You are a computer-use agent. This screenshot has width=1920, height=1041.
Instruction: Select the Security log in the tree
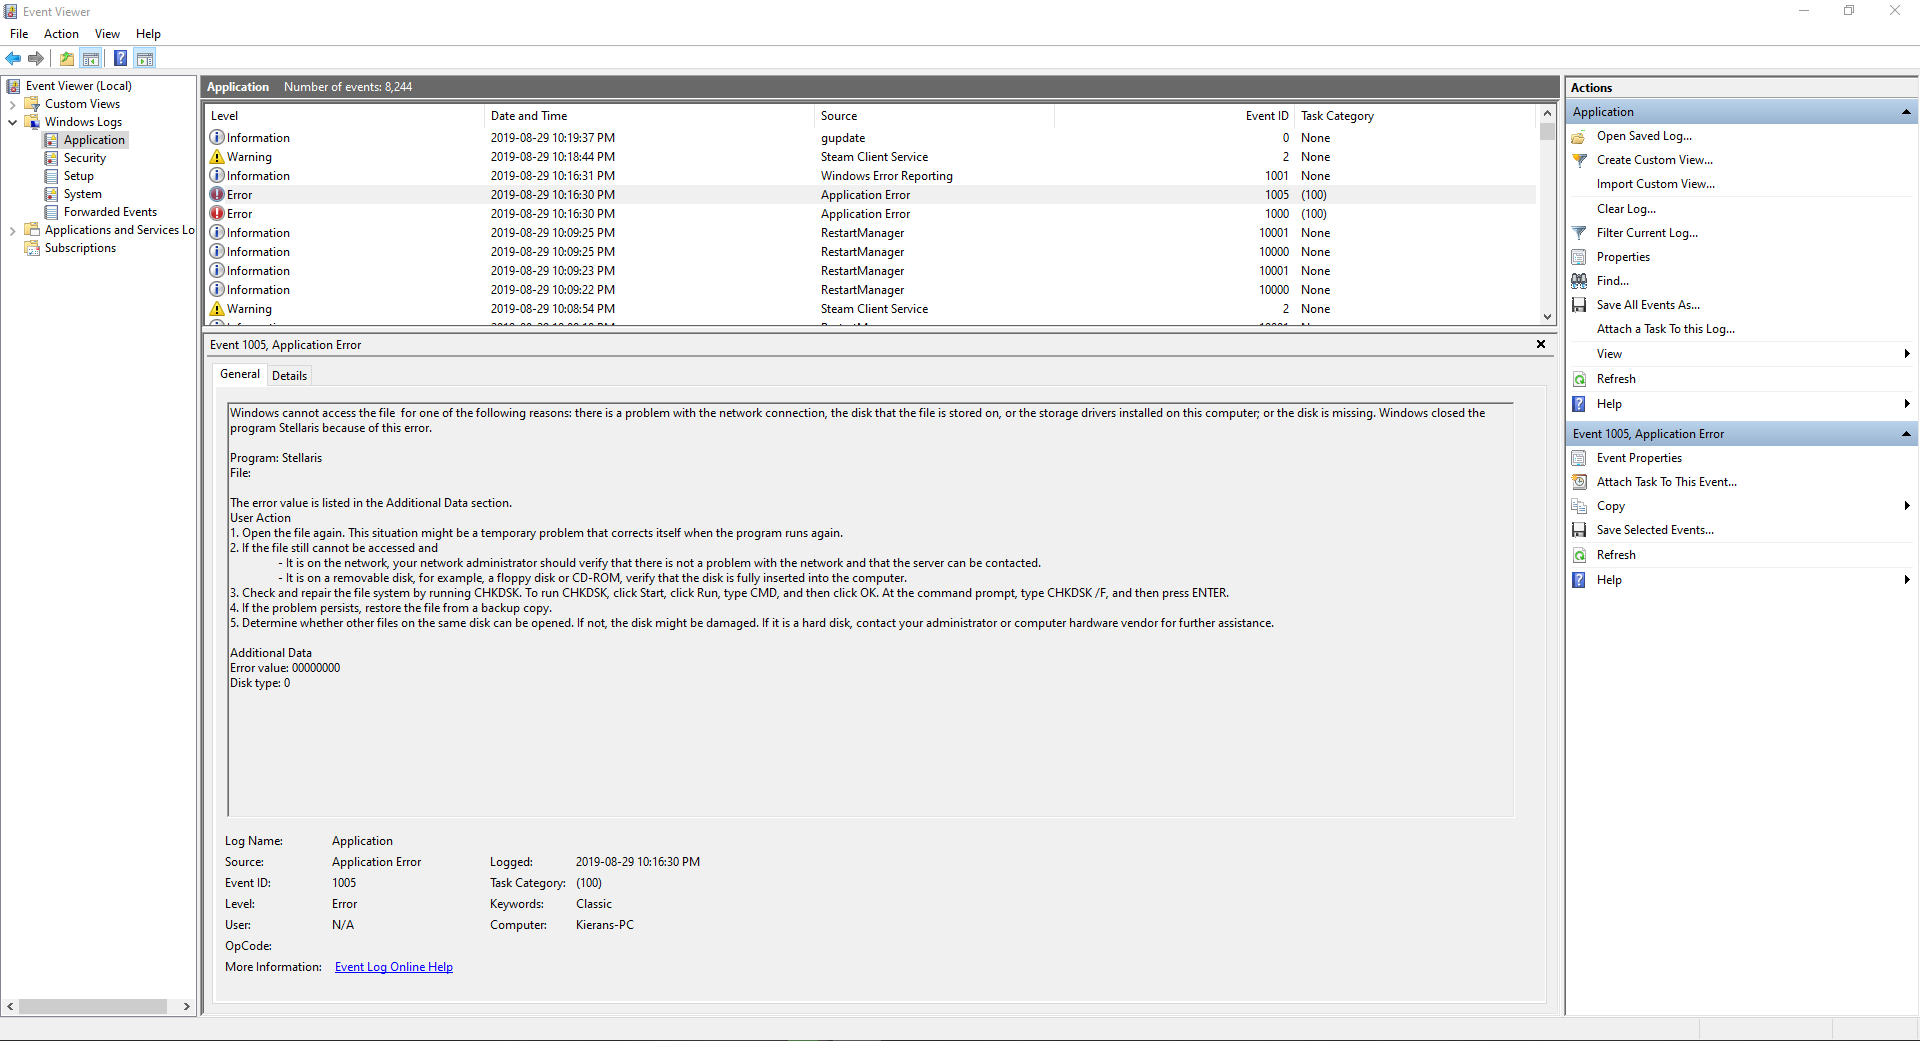point(84,158)
